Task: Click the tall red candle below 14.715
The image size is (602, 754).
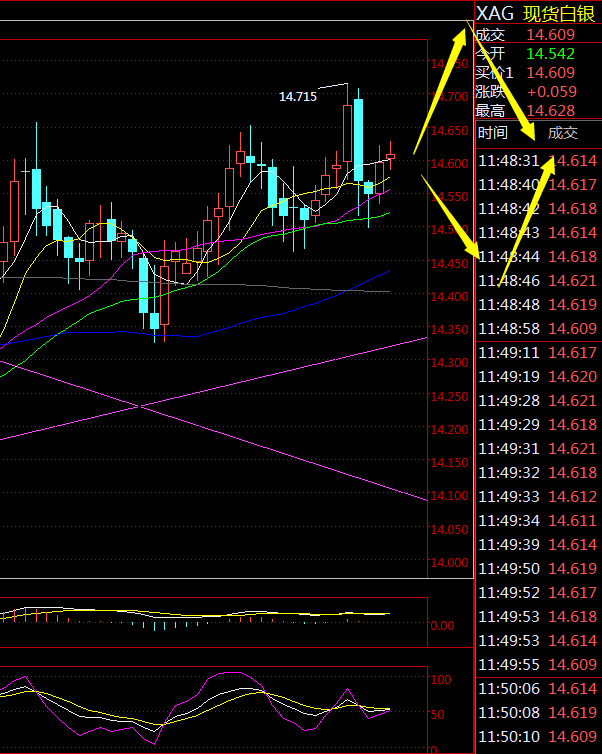Action: (347, 133)
